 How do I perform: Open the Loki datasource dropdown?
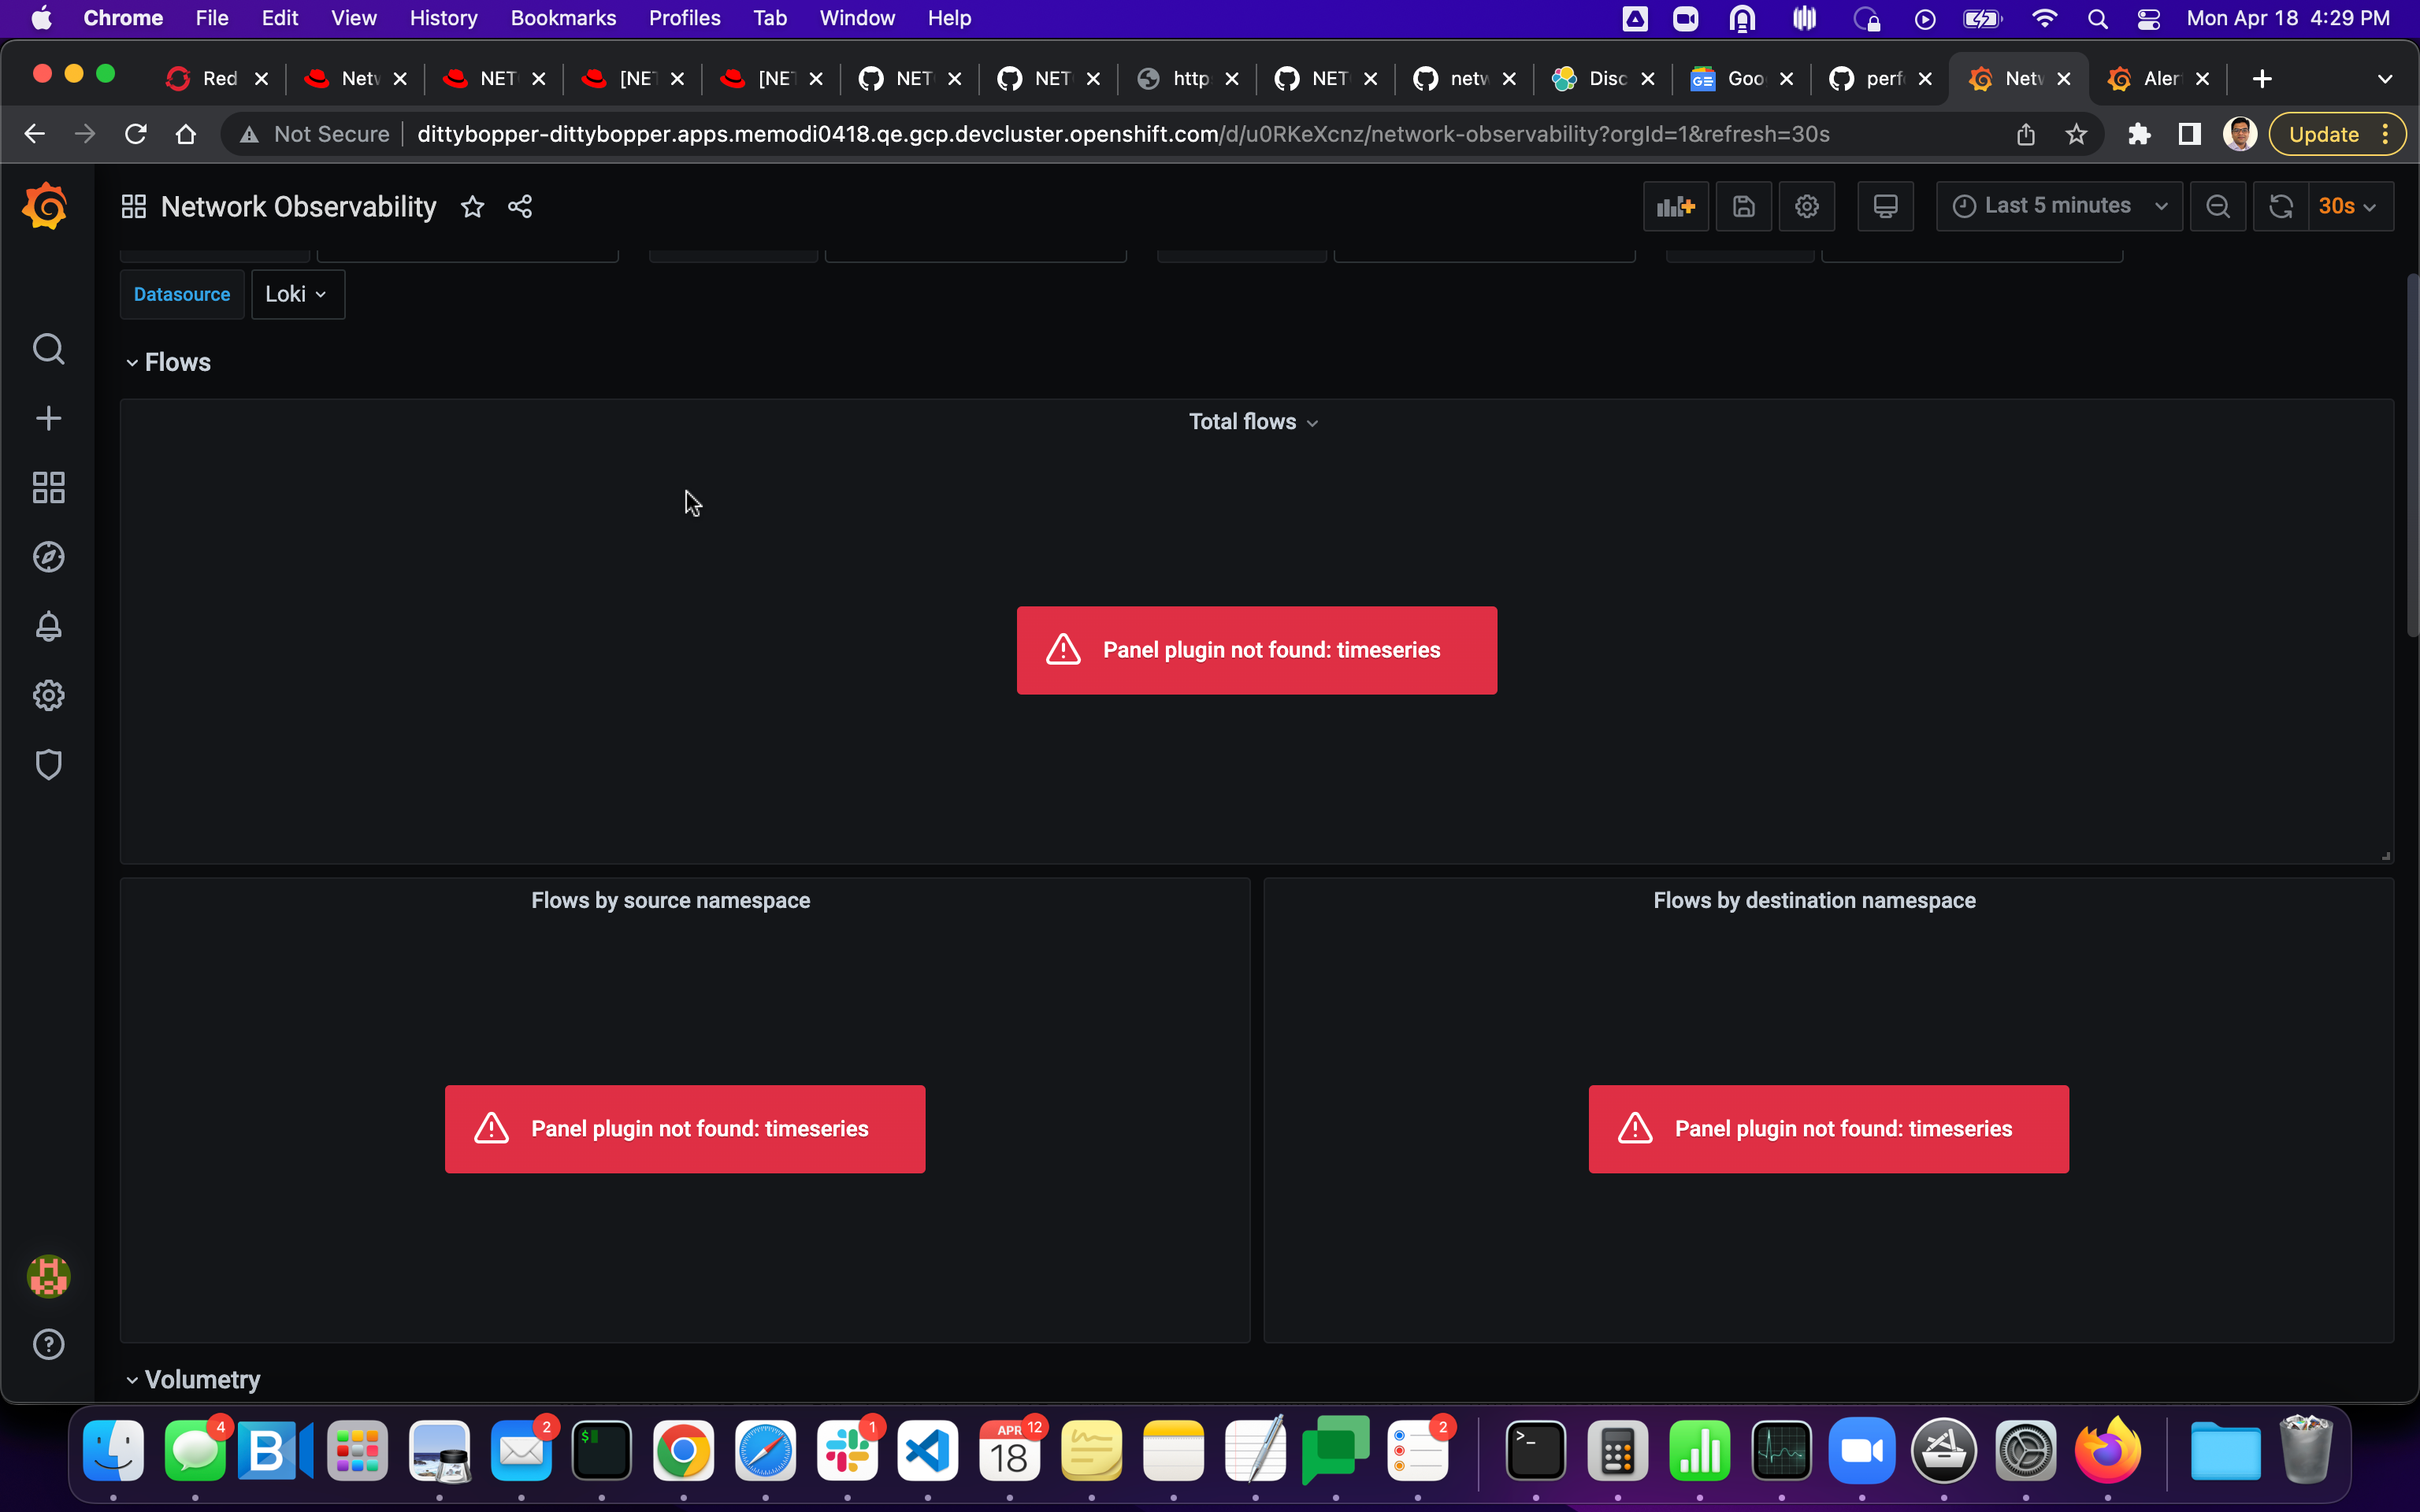click(x=297, y=294)
